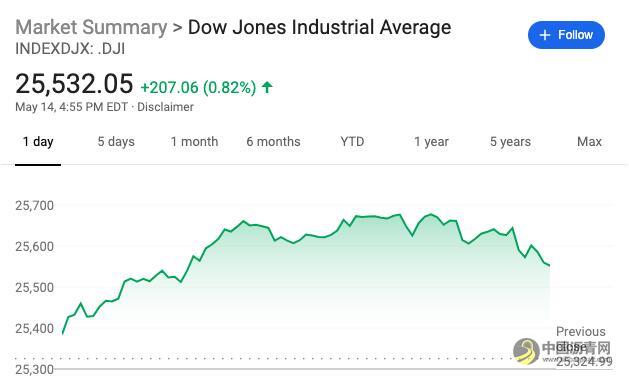This screenshot has width=629, height=382.
Task: Click the 25,532.05 index value
Action: (x=74, y=84)
